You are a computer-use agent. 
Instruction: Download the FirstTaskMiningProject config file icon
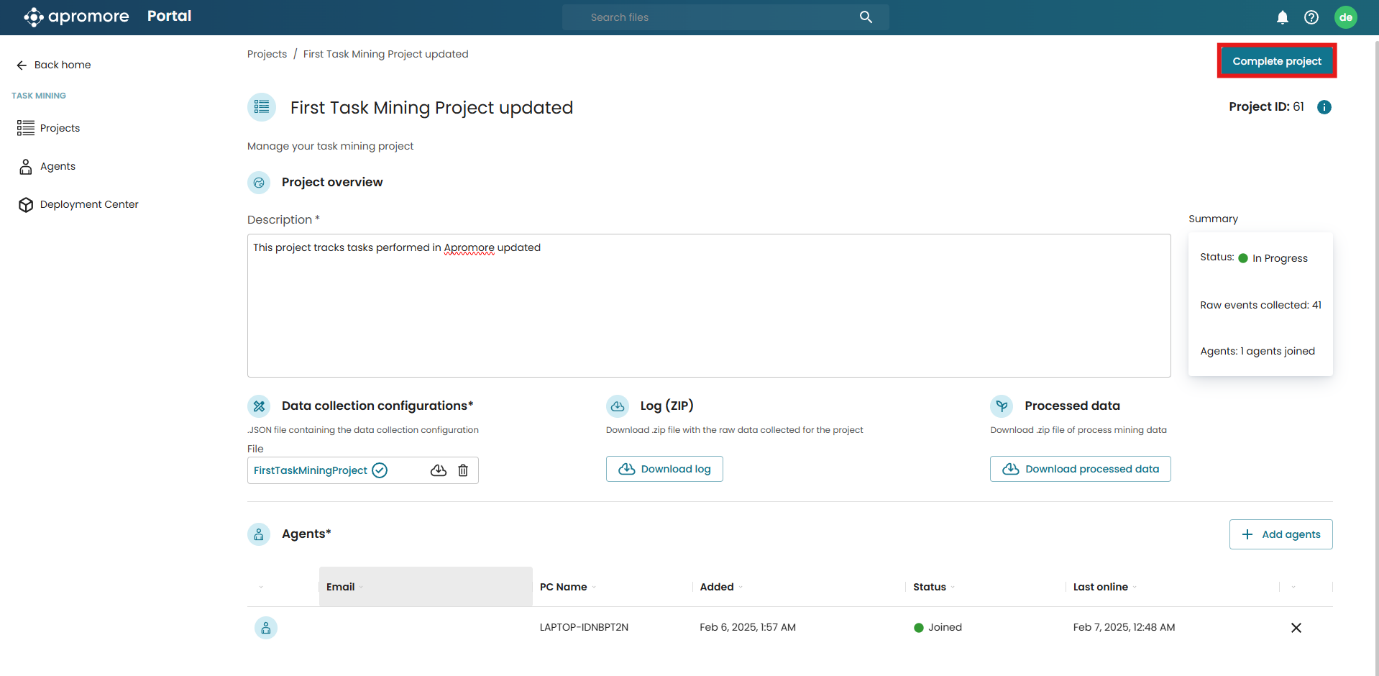click(438, 470)
